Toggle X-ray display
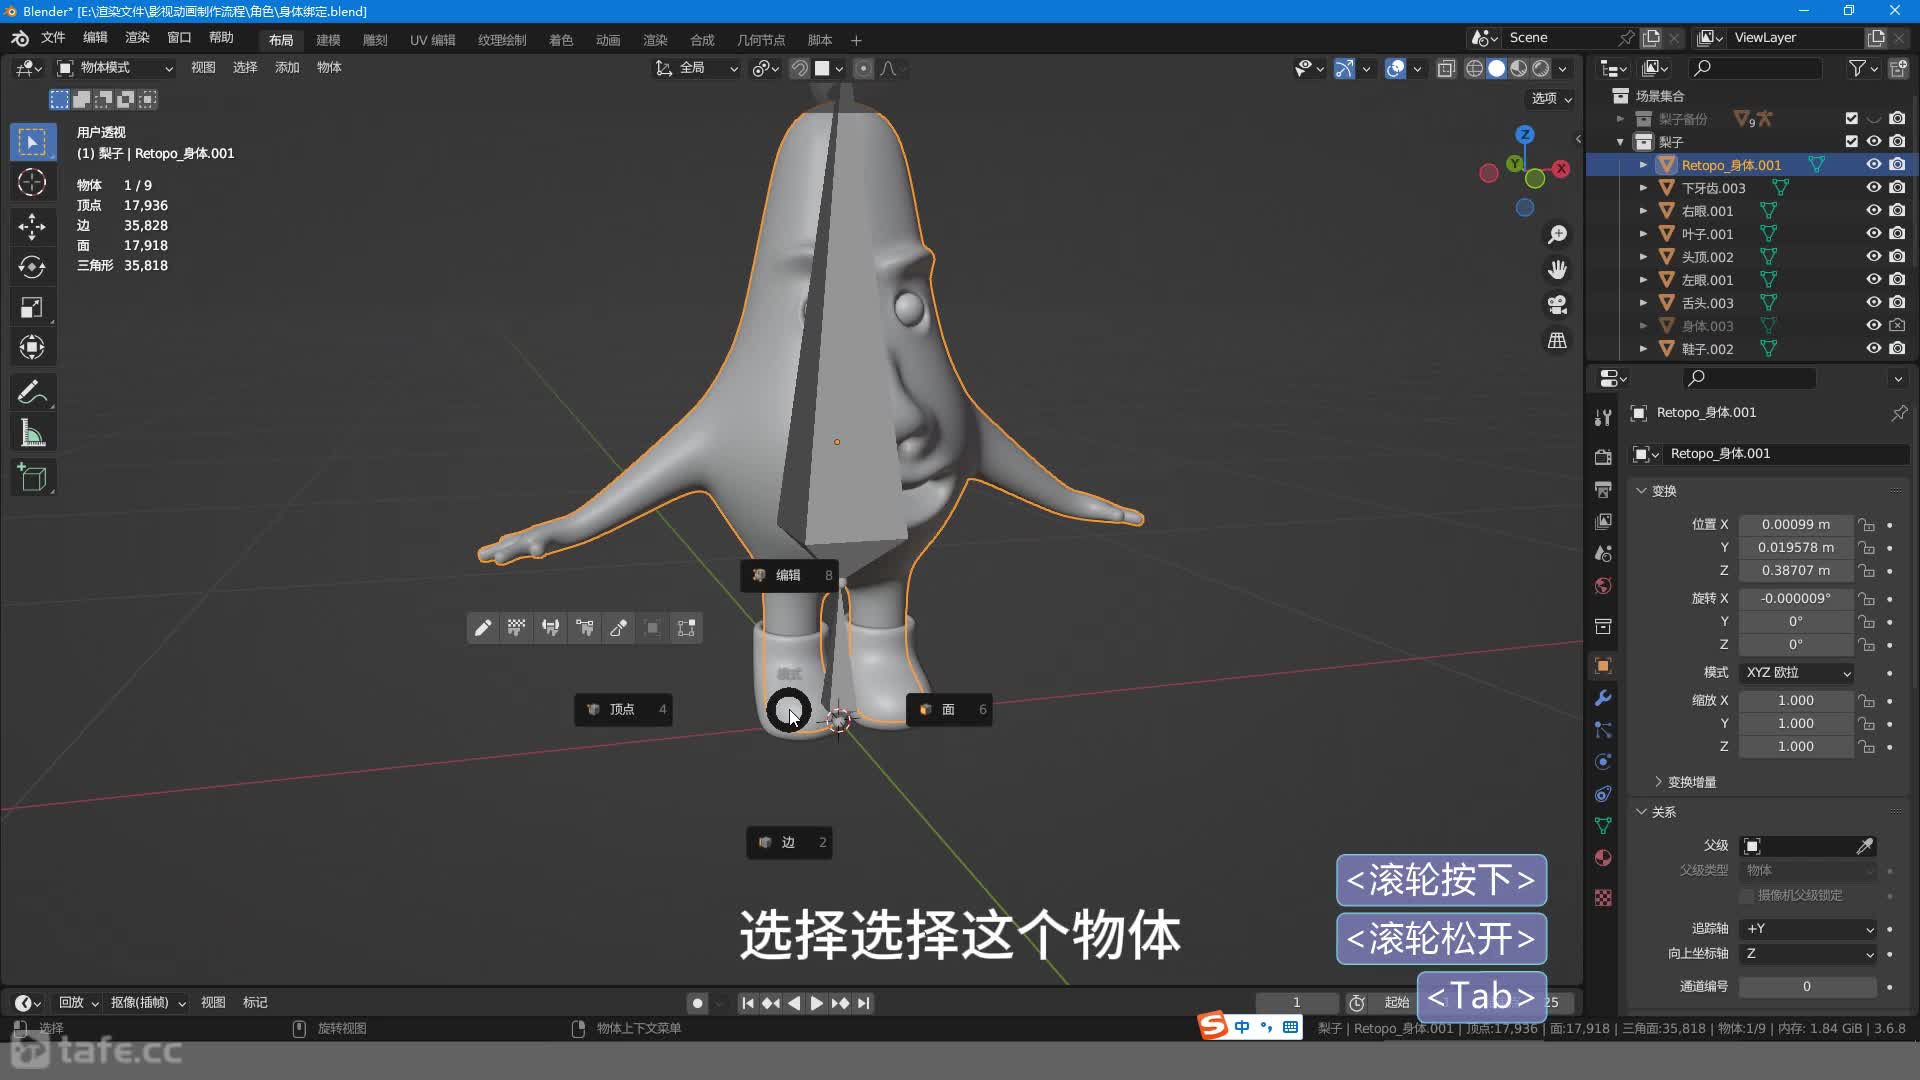The height and width of the screenshot is (1080, 1920). [1446, 68]
